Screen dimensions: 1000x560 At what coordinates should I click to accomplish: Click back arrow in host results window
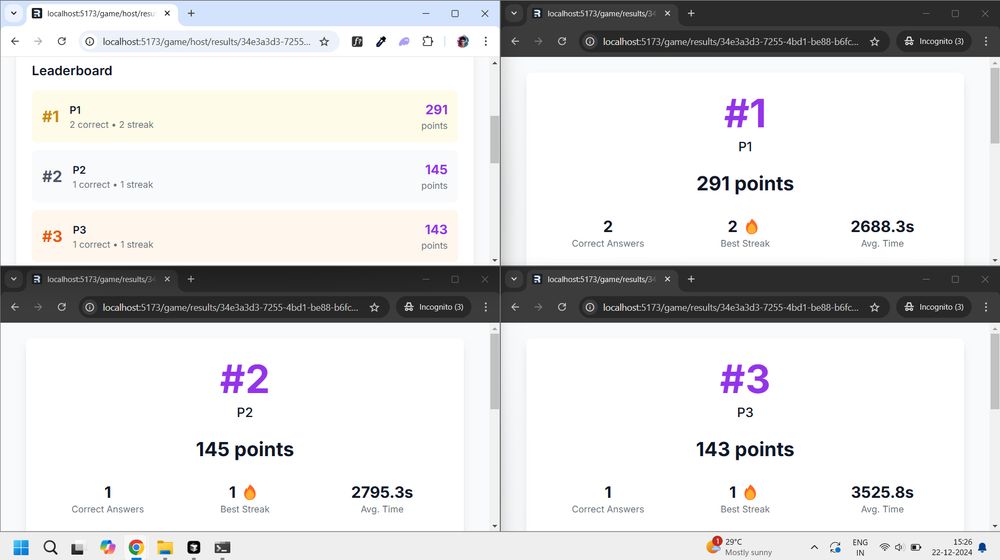point(15,41)
